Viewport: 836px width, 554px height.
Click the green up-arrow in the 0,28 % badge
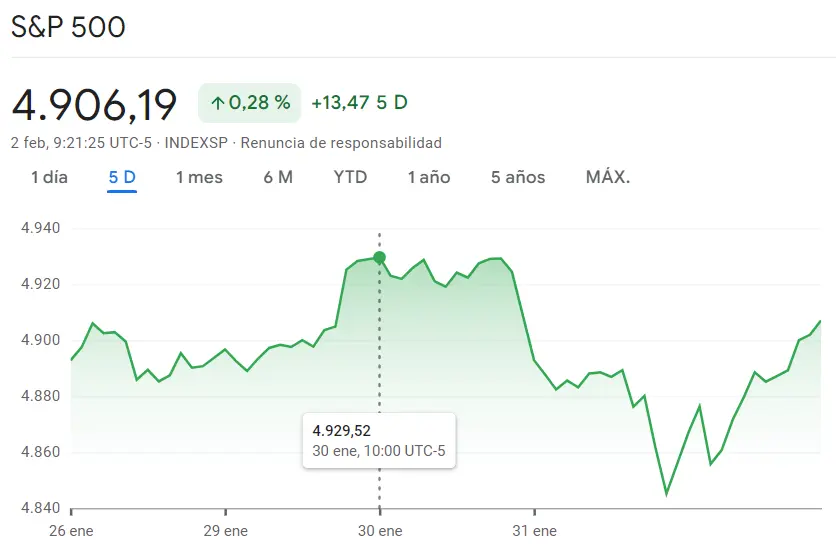click(x=217, y=103)
